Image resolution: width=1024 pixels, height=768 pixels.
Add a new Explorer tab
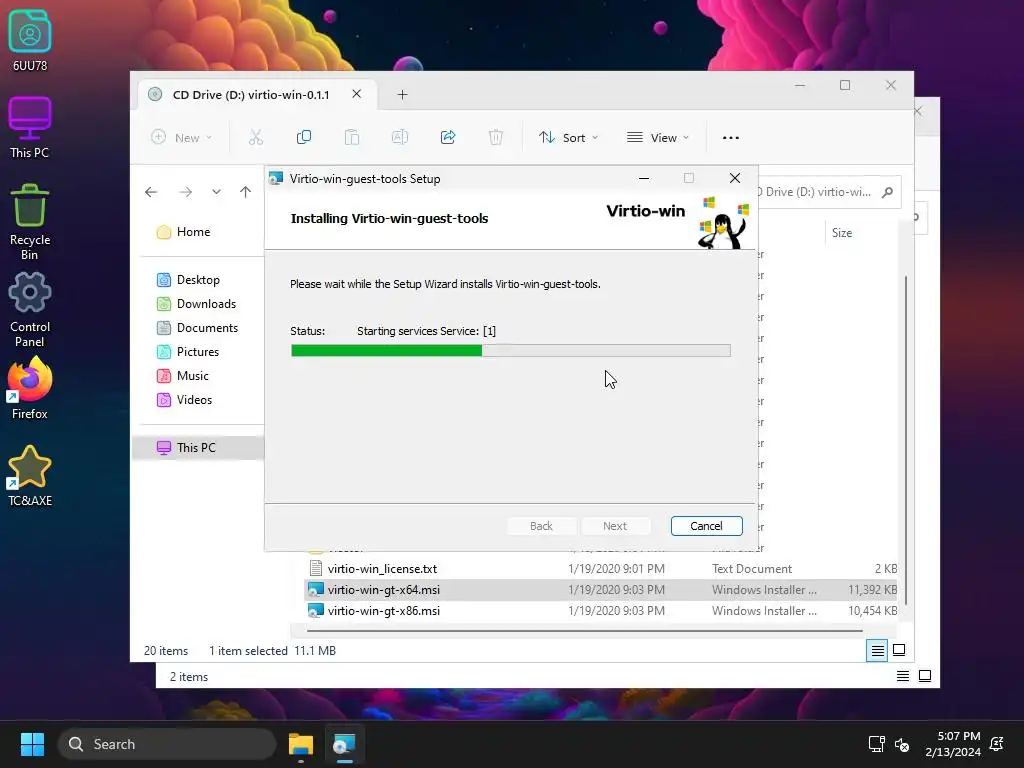[402, 95]
